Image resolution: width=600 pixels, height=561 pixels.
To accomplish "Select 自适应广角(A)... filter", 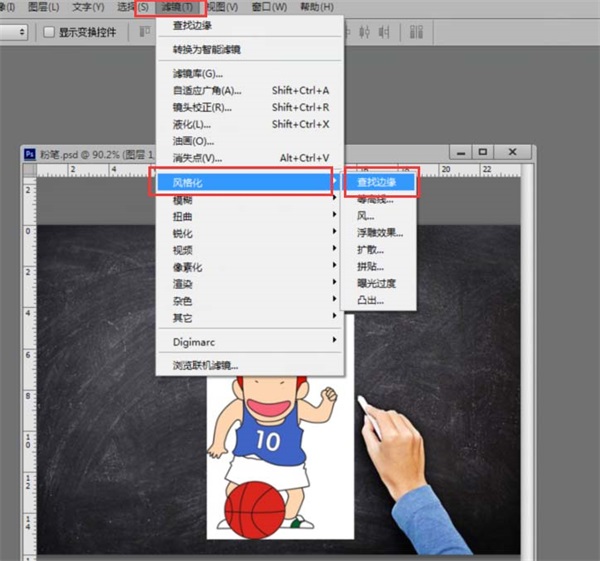I will pyautogui.click(x=250, y=91).
